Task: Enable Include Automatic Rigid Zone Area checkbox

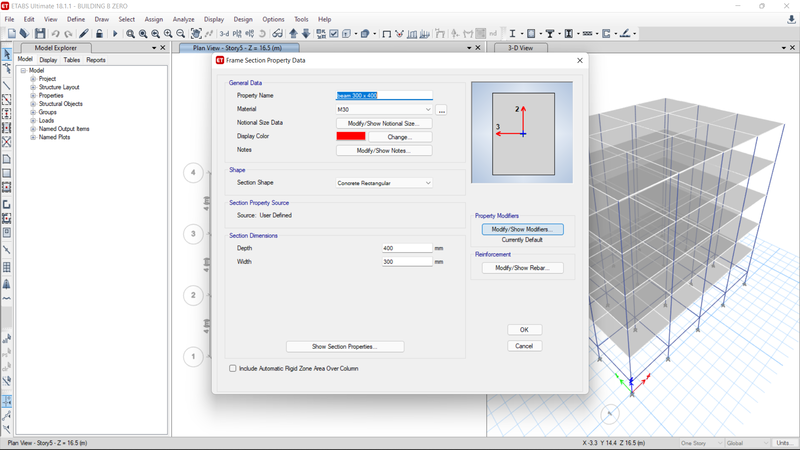Action: [x=233, y=368]
